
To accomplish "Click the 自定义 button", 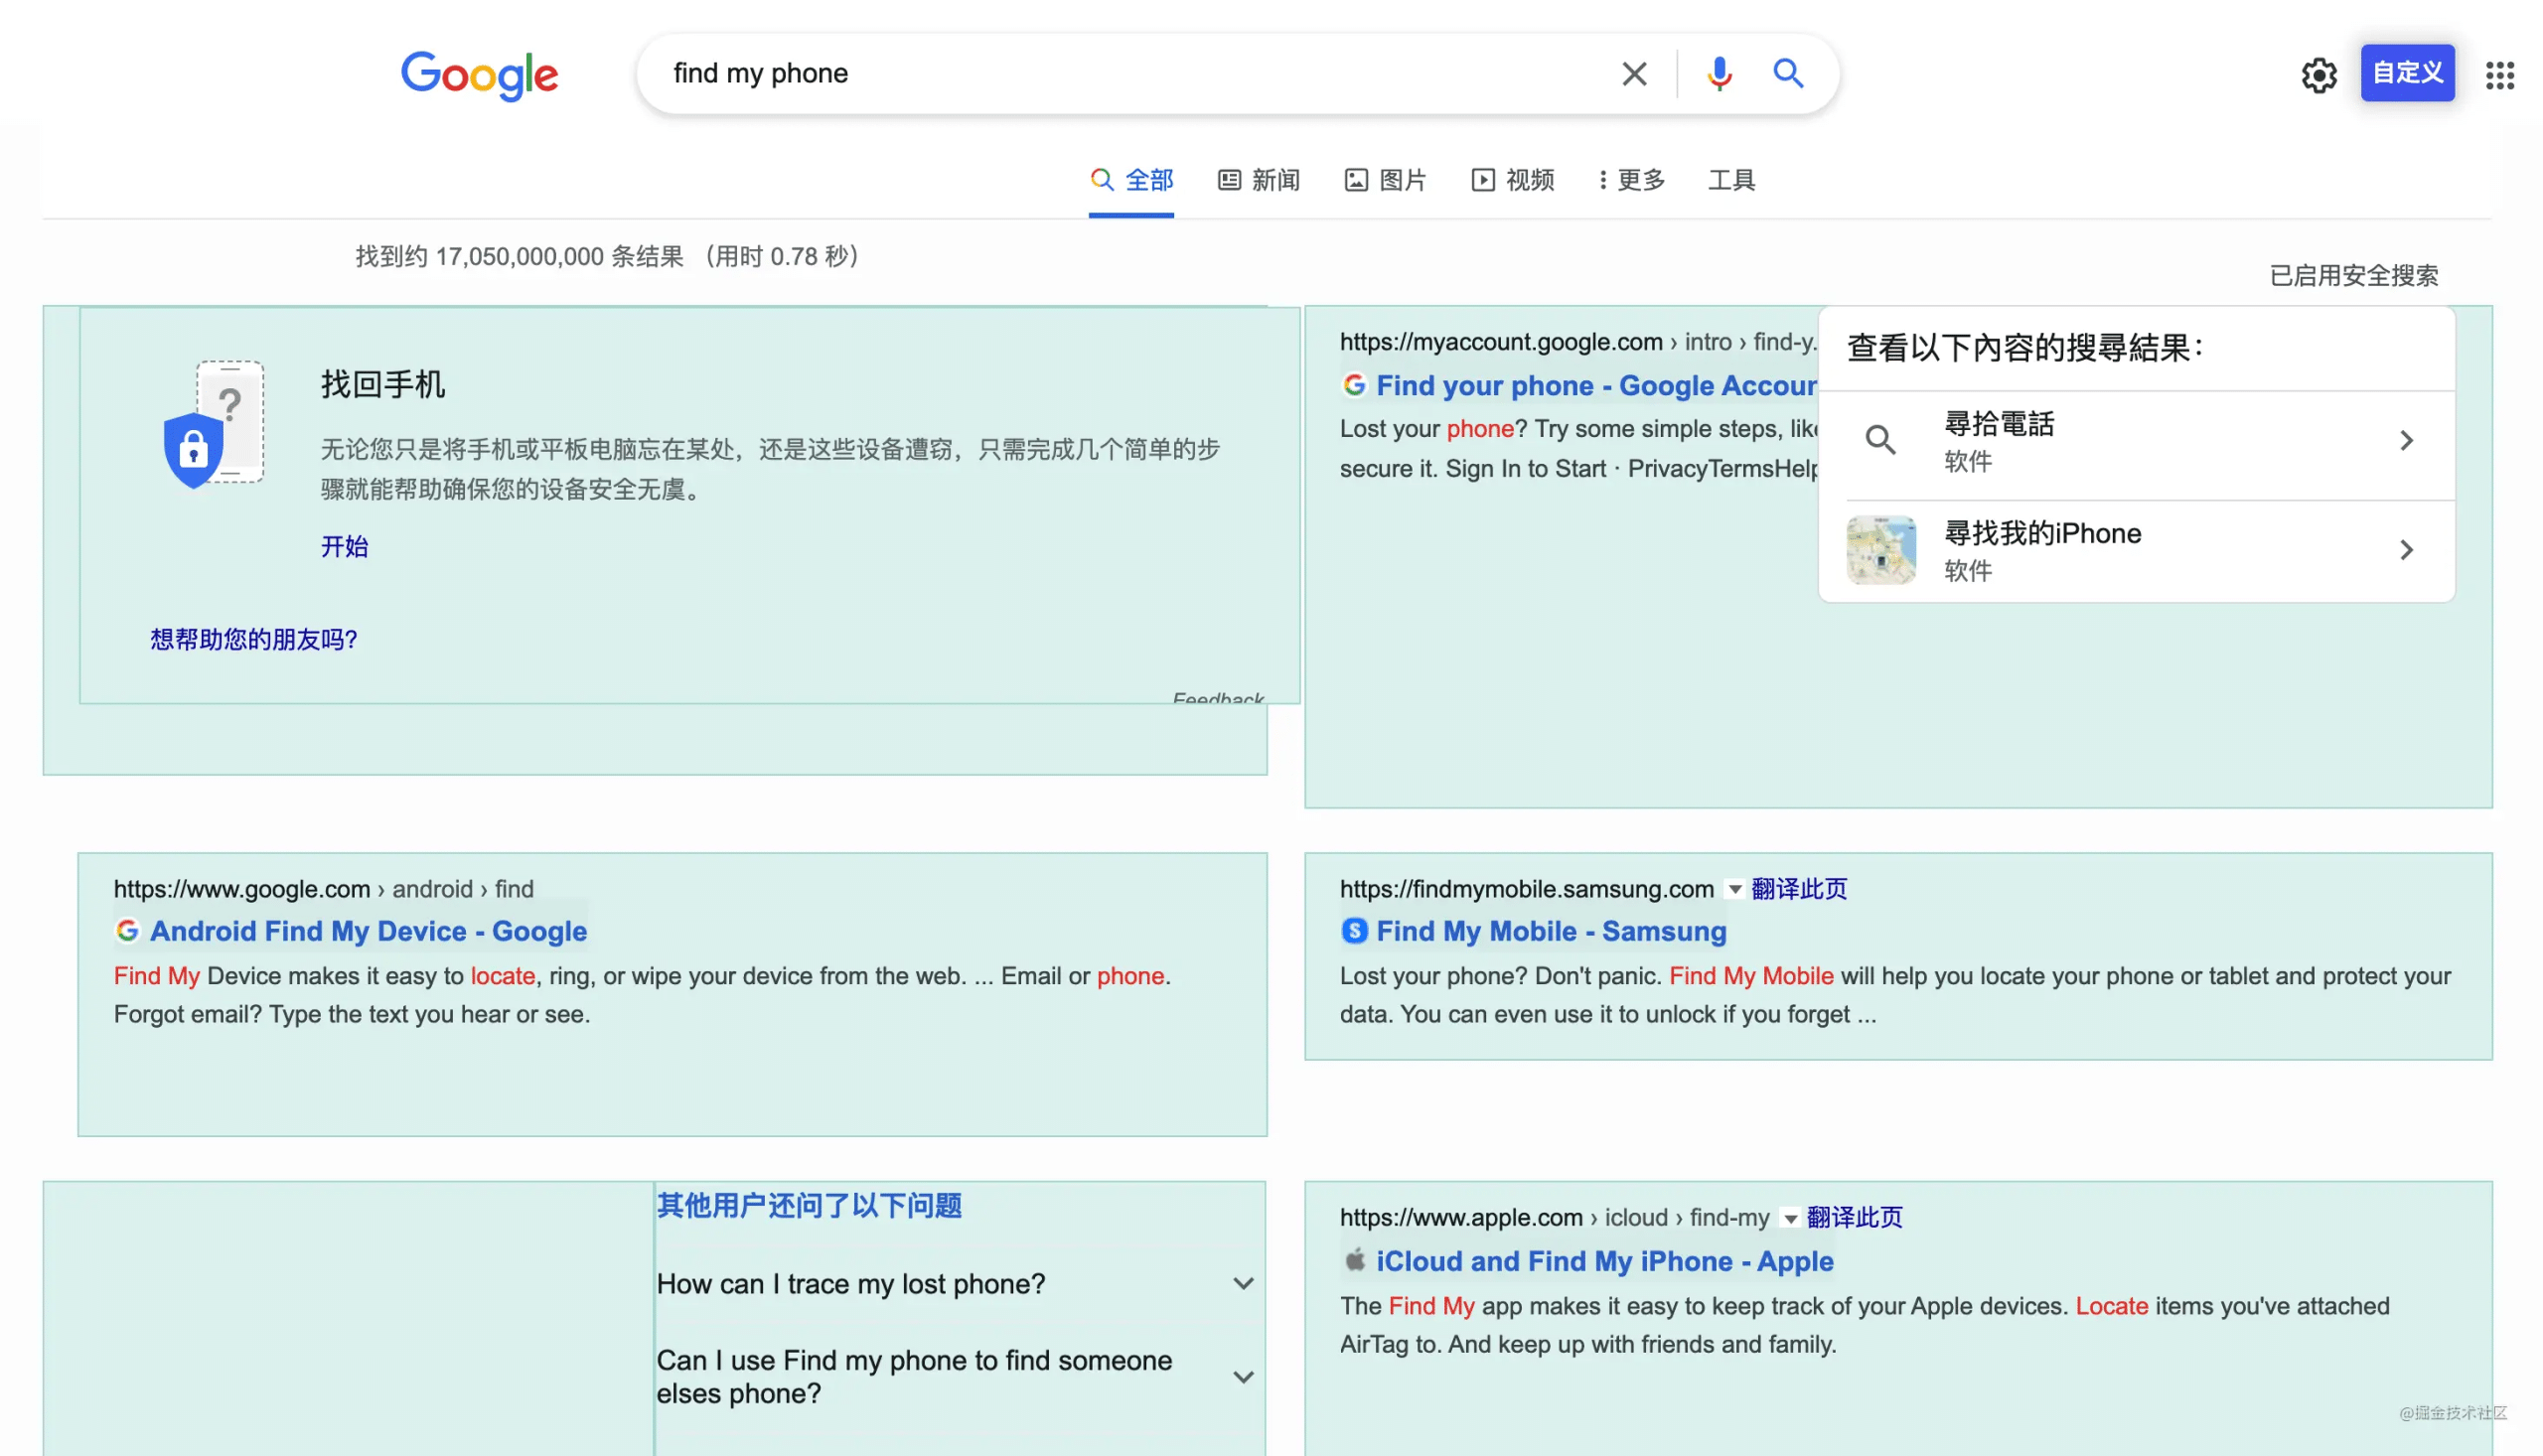I will tap(2407, 72).
